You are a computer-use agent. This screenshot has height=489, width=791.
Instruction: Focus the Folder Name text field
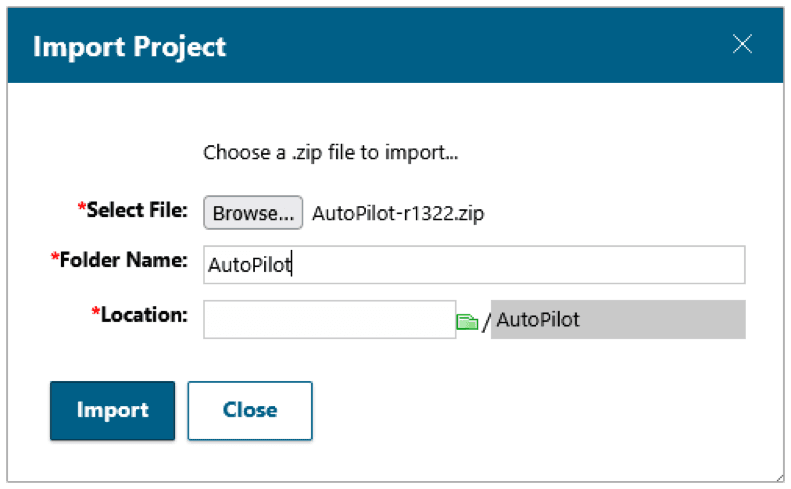[473, 265]
